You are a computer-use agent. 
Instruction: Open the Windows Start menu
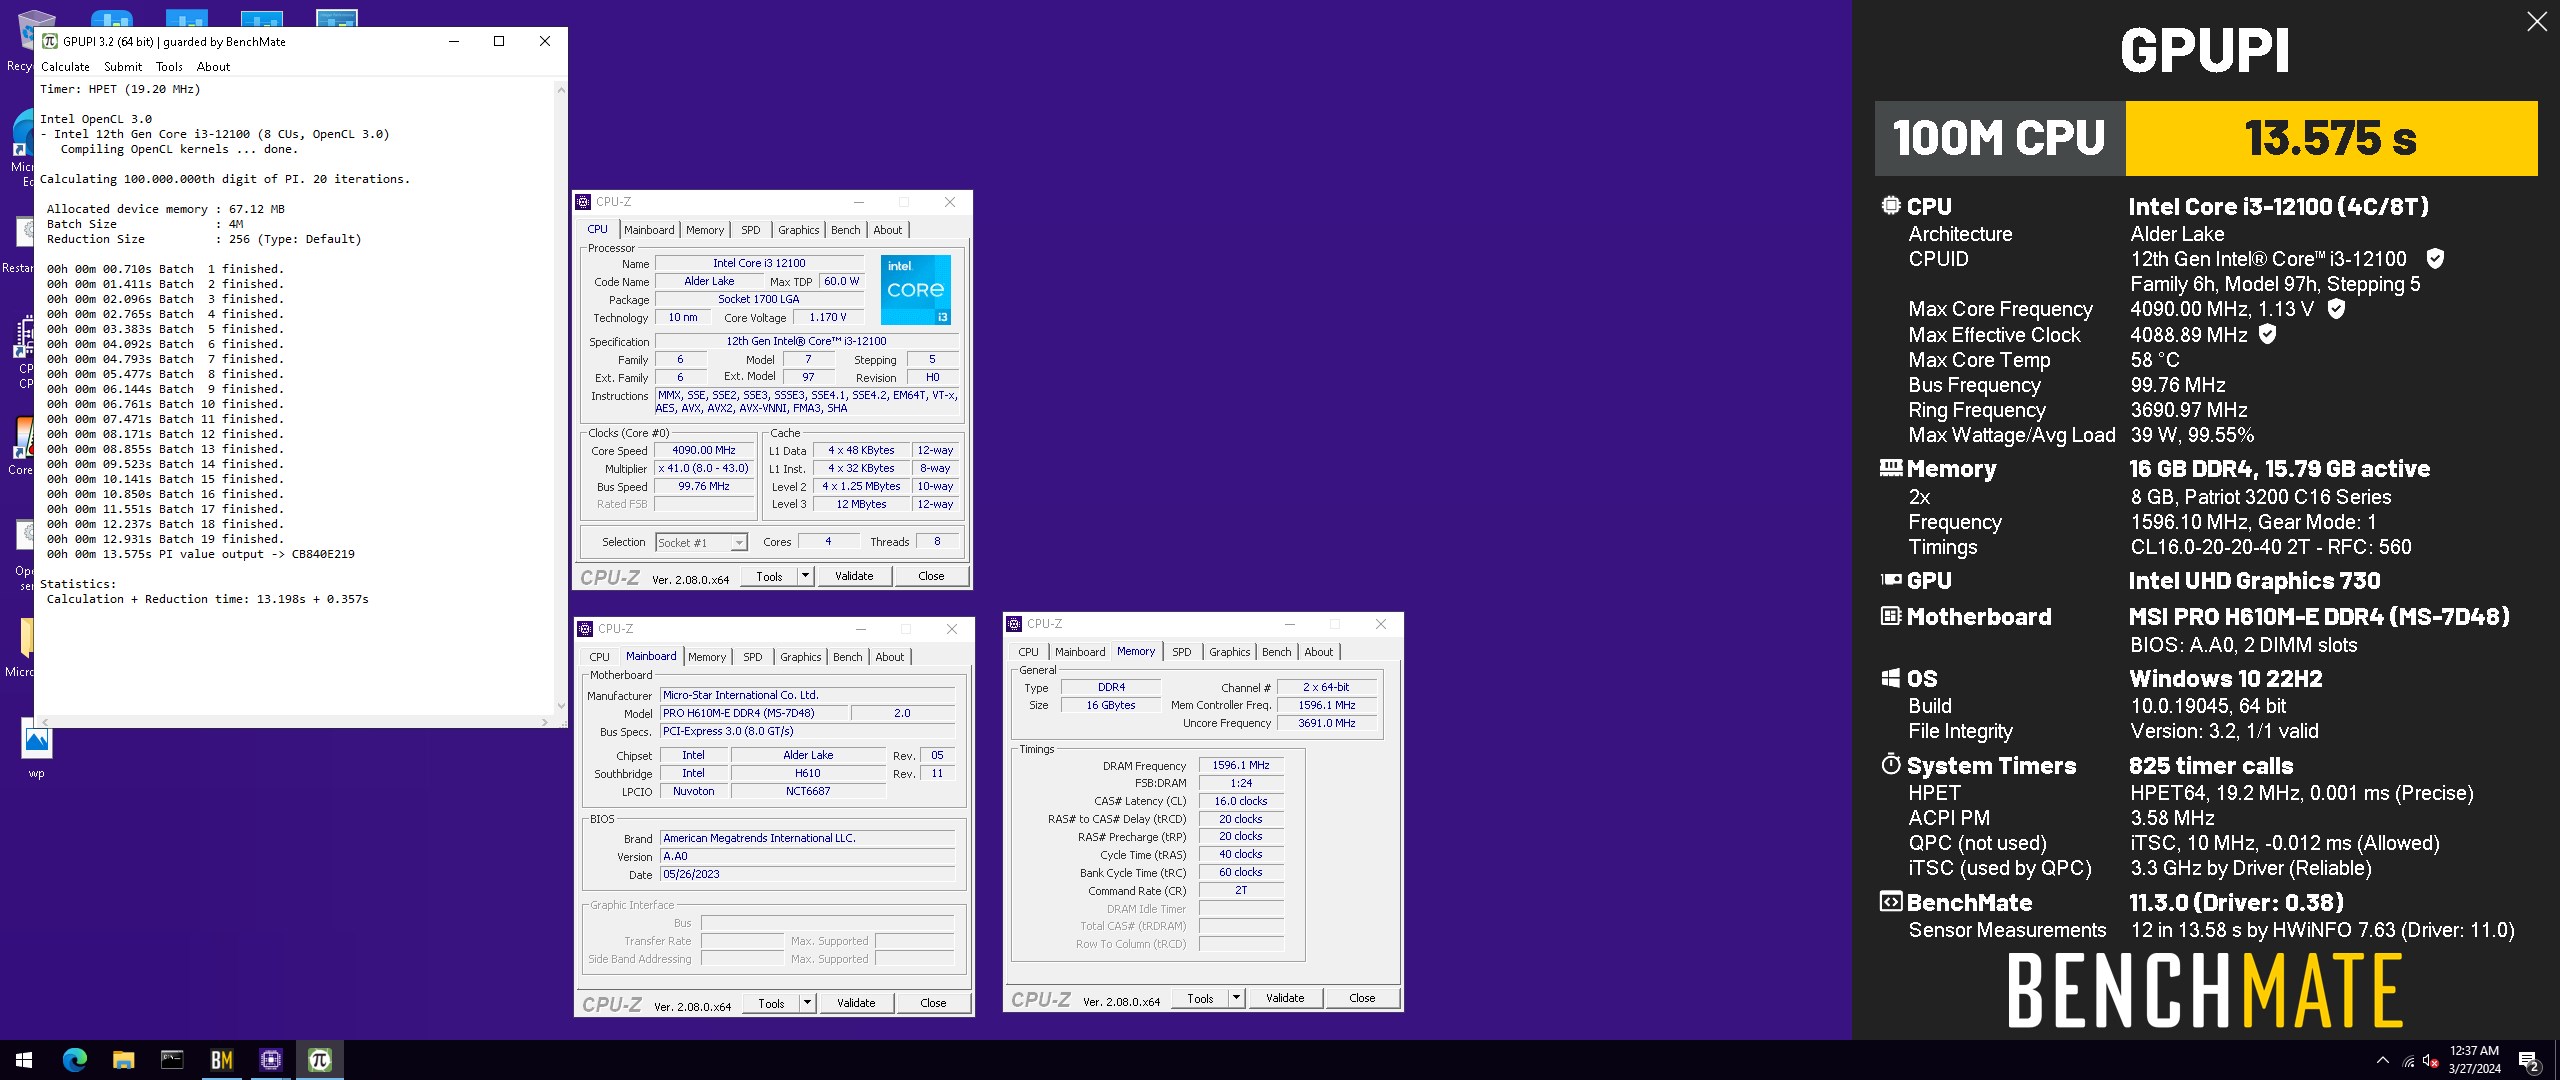(x=24, y=1060)
